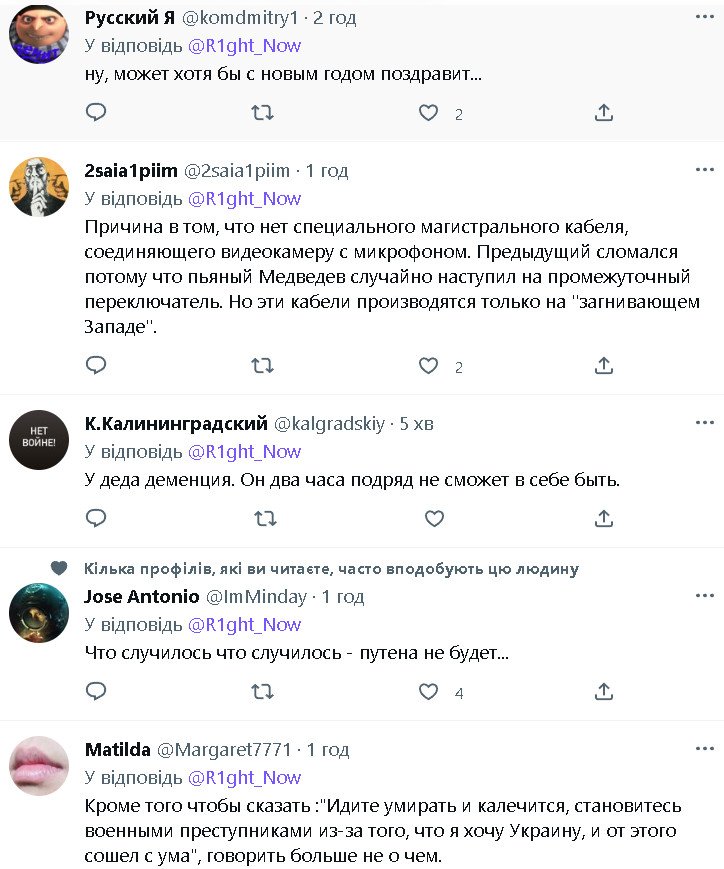Like К.Калининградский's tweet about деменция
The width and height of the screenshot is (724, 869).
434,518
